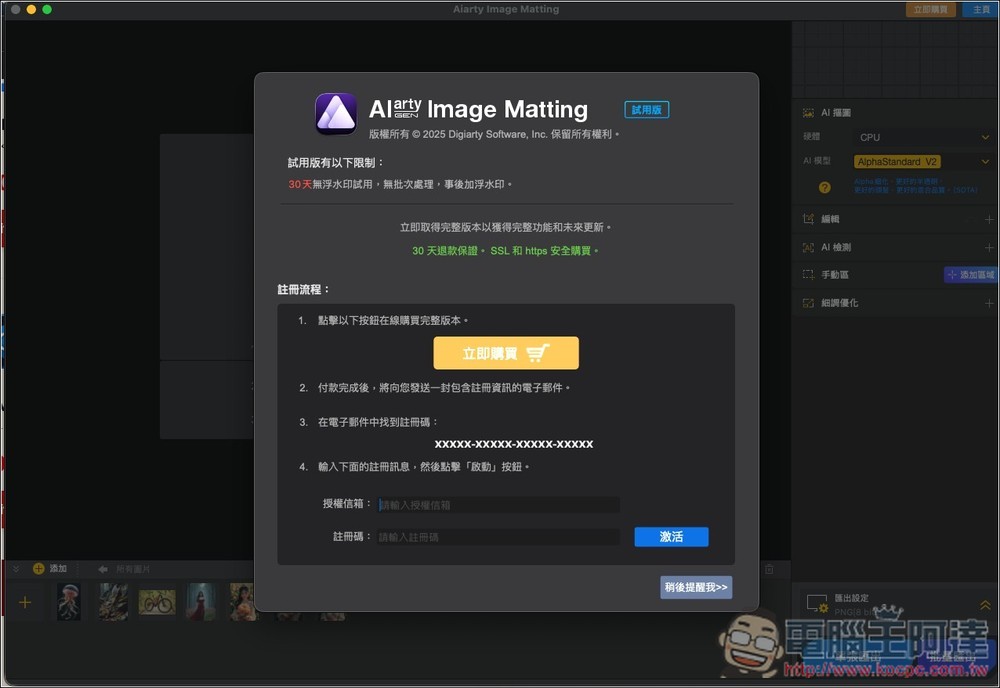
Task: Click the orange 立即購買 purchase button
Action: [x=506, y=353]
